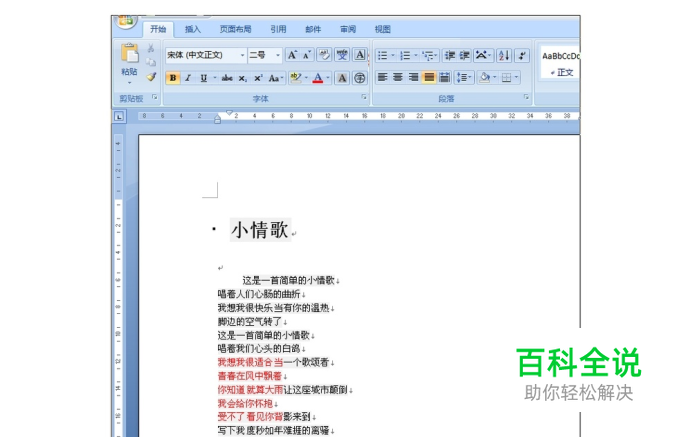
Task: Click the Grow Font icon
Action: coord(292,55)
